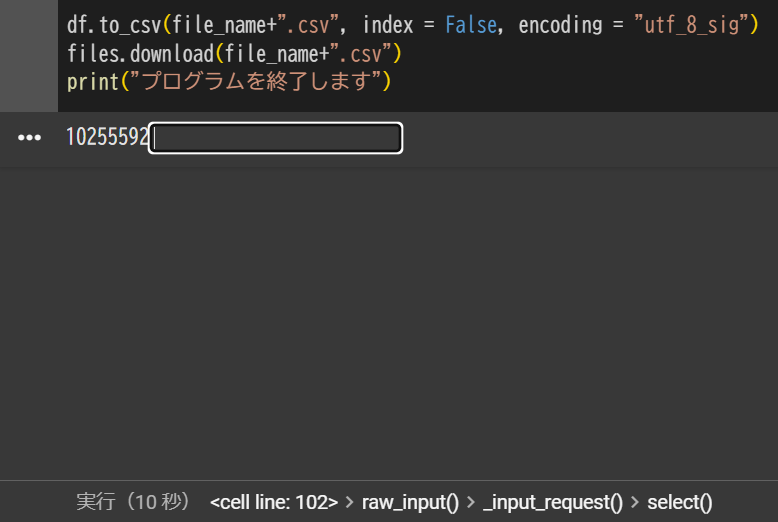Viewport: 778px width, 522px height.
Task: Select the raw_input() stack frame link
Action: [410, 502]
